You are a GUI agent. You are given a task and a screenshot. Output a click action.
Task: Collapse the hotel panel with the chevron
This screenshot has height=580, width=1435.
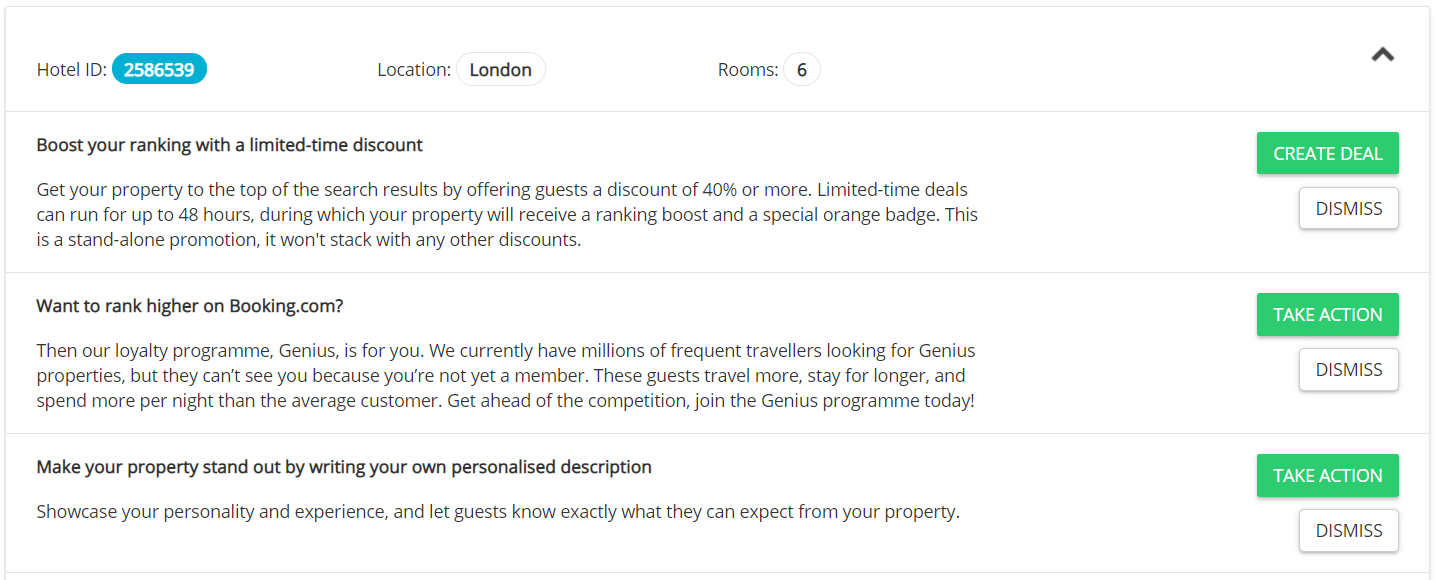[1382, 55]
